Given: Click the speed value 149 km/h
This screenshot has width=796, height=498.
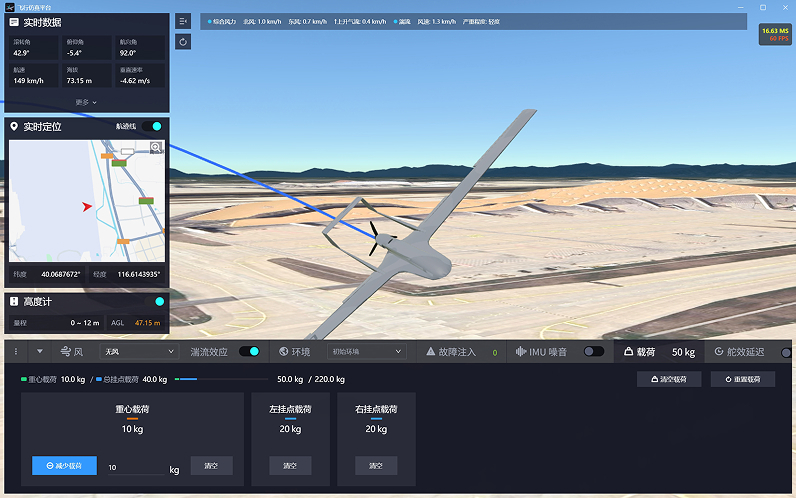Looking at the screenshot, I should [x=28, y=81].
